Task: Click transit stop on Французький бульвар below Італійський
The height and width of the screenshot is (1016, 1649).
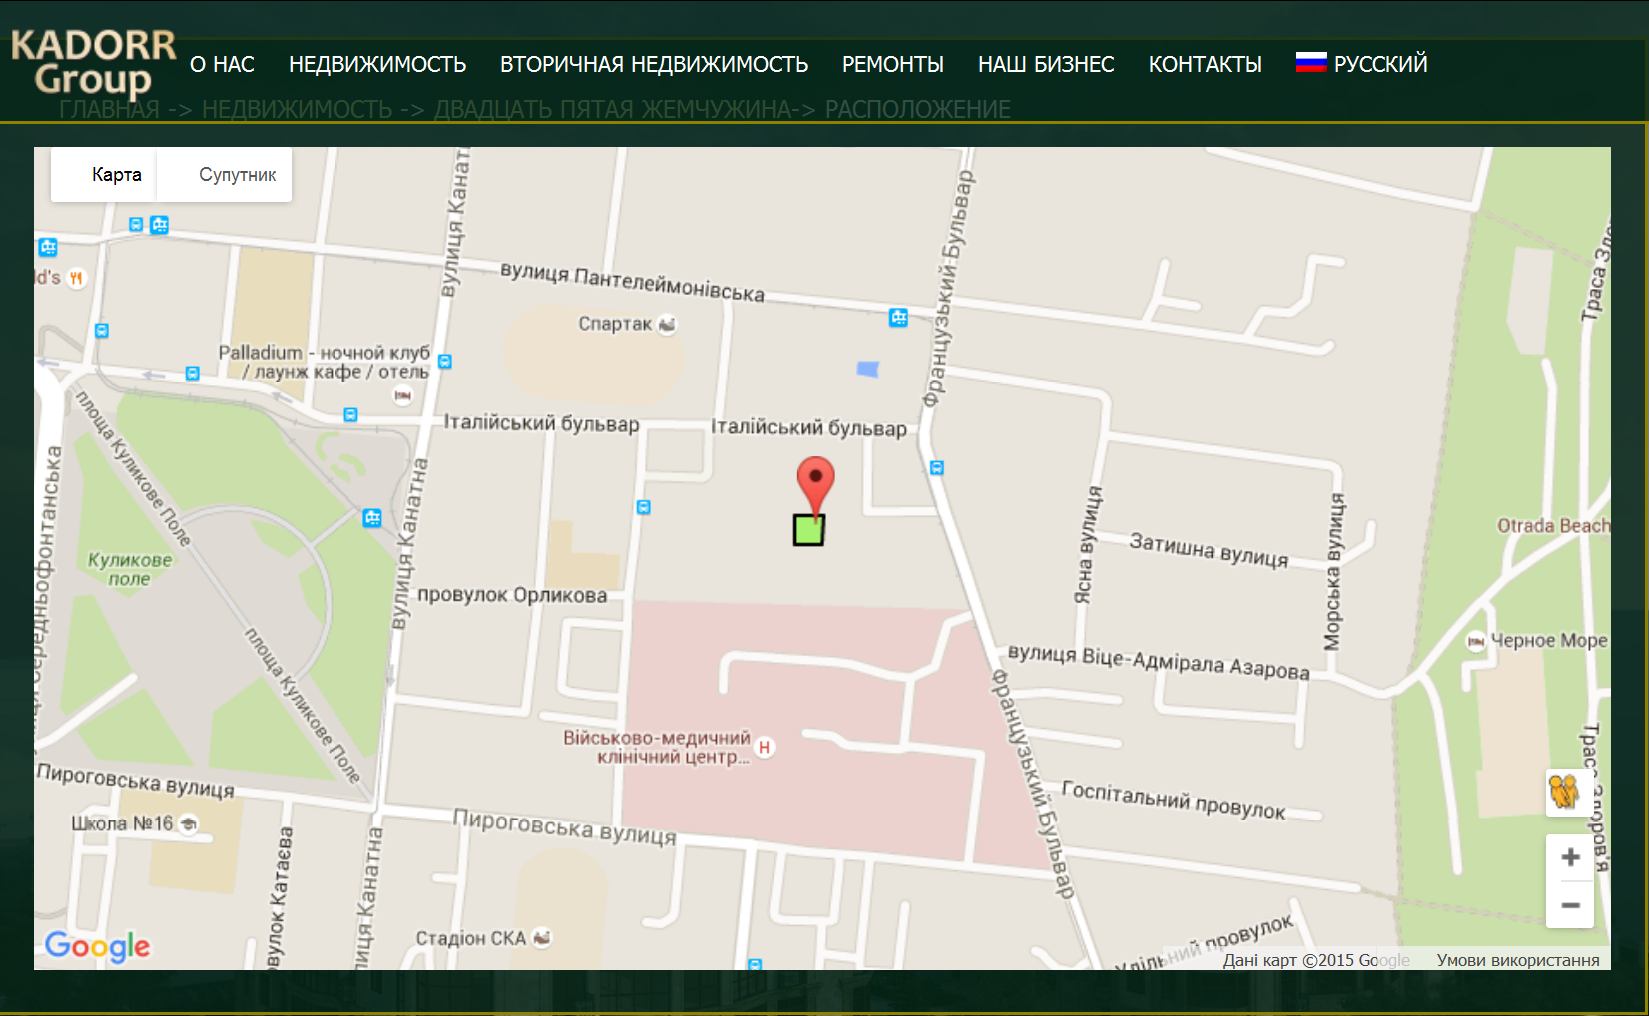Action: point(937,468)
